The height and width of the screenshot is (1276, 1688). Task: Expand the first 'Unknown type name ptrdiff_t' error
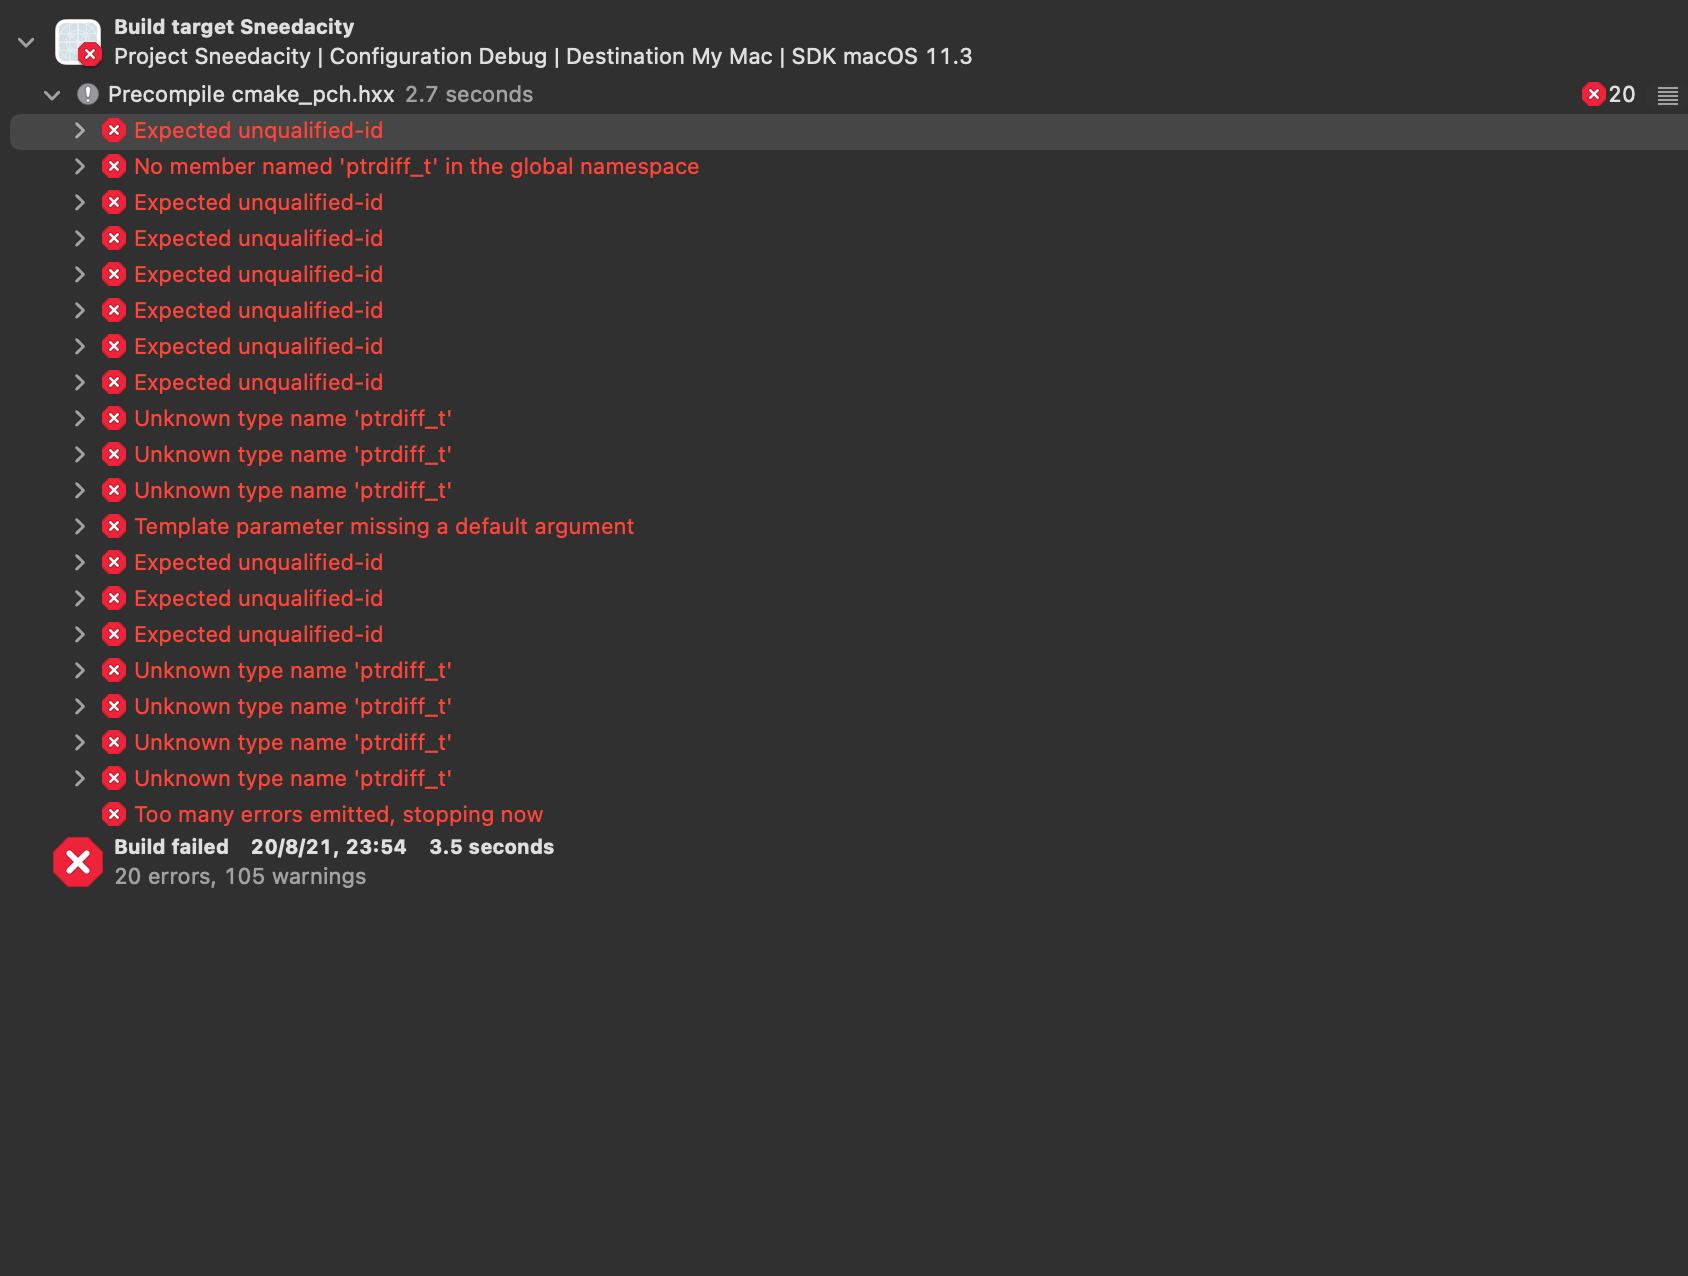(80, 418)
